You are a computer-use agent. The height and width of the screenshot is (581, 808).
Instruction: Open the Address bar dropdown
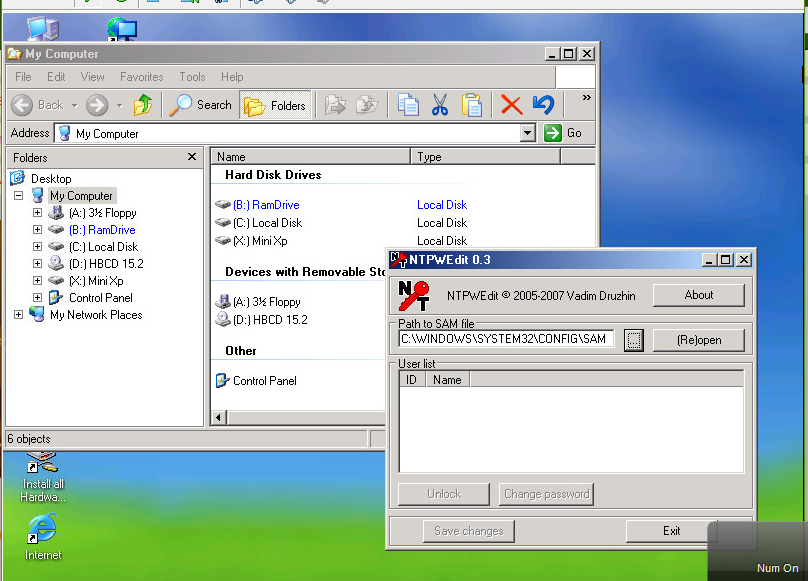(x=528, y=133)
